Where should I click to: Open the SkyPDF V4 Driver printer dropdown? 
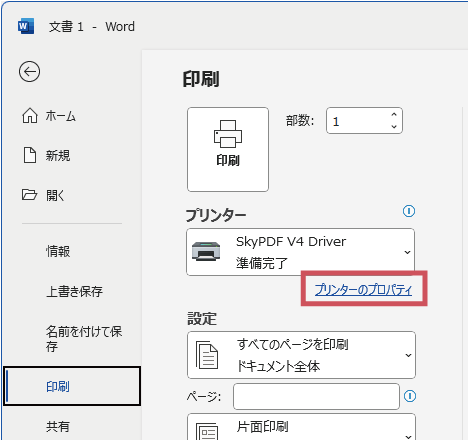(300, 252)
